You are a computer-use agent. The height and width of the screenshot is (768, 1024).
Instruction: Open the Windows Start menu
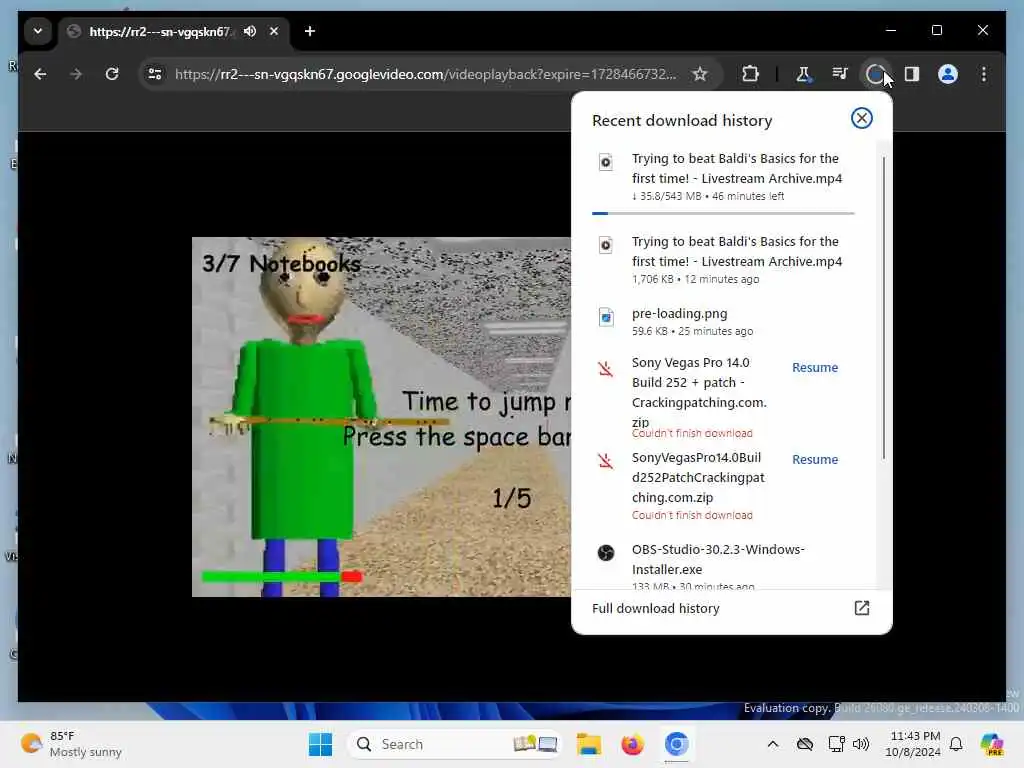click(320, 744)
